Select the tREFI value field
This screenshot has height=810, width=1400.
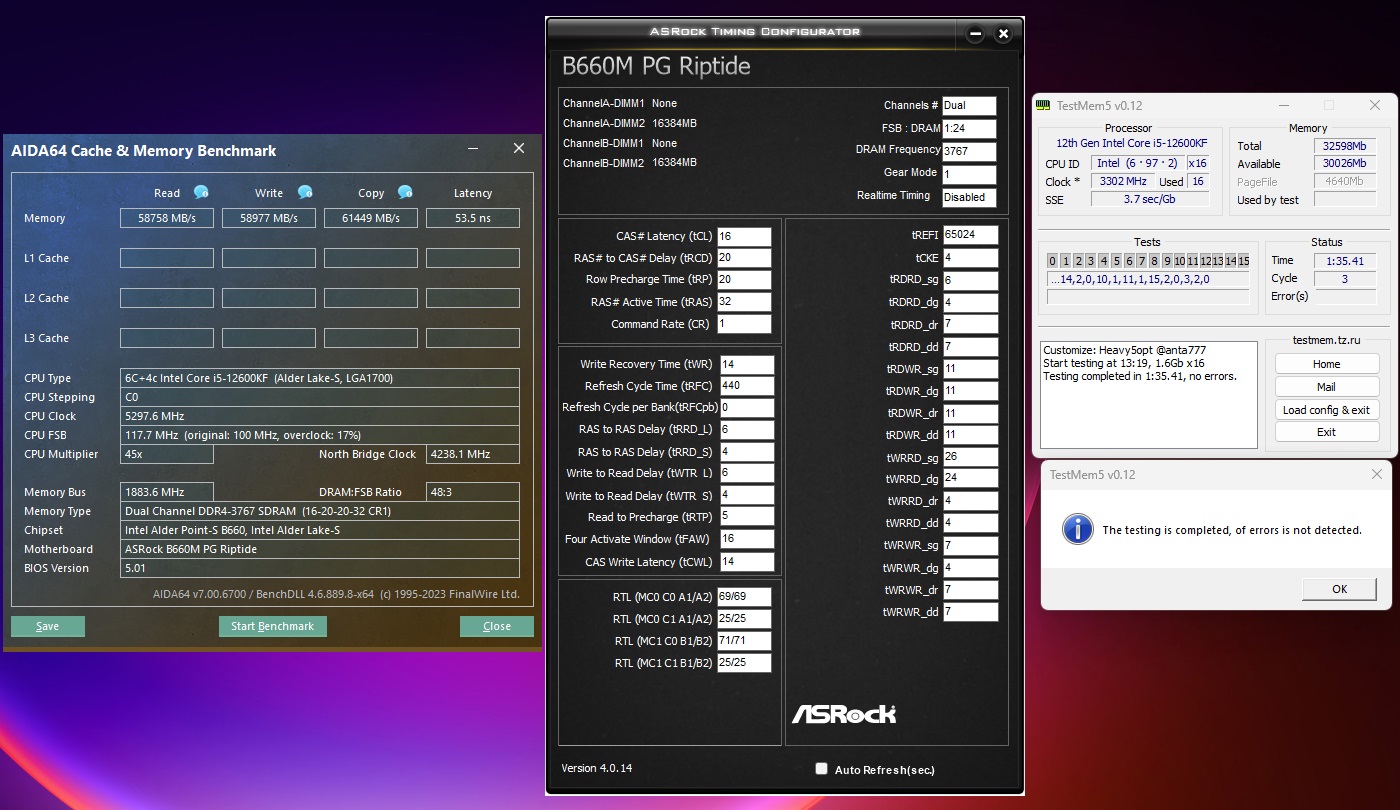pyautogui.click(x=970, y=236)
